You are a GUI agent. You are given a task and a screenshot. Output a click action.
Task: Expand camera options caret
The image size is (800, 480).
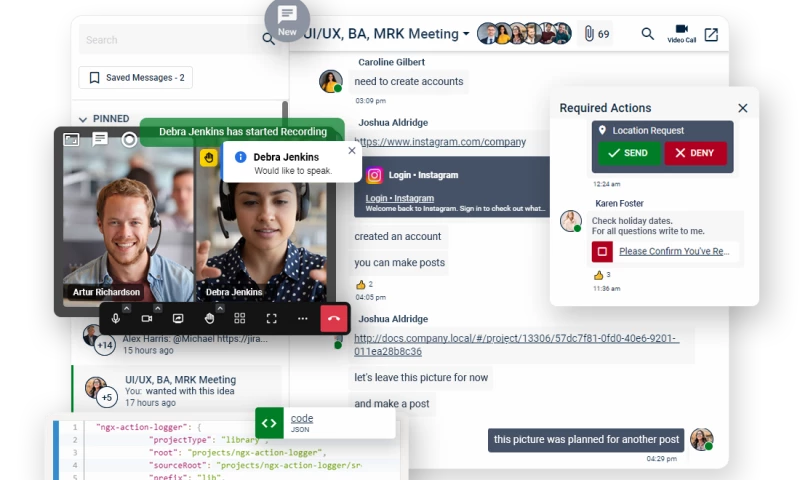click(x=158, y=308)
